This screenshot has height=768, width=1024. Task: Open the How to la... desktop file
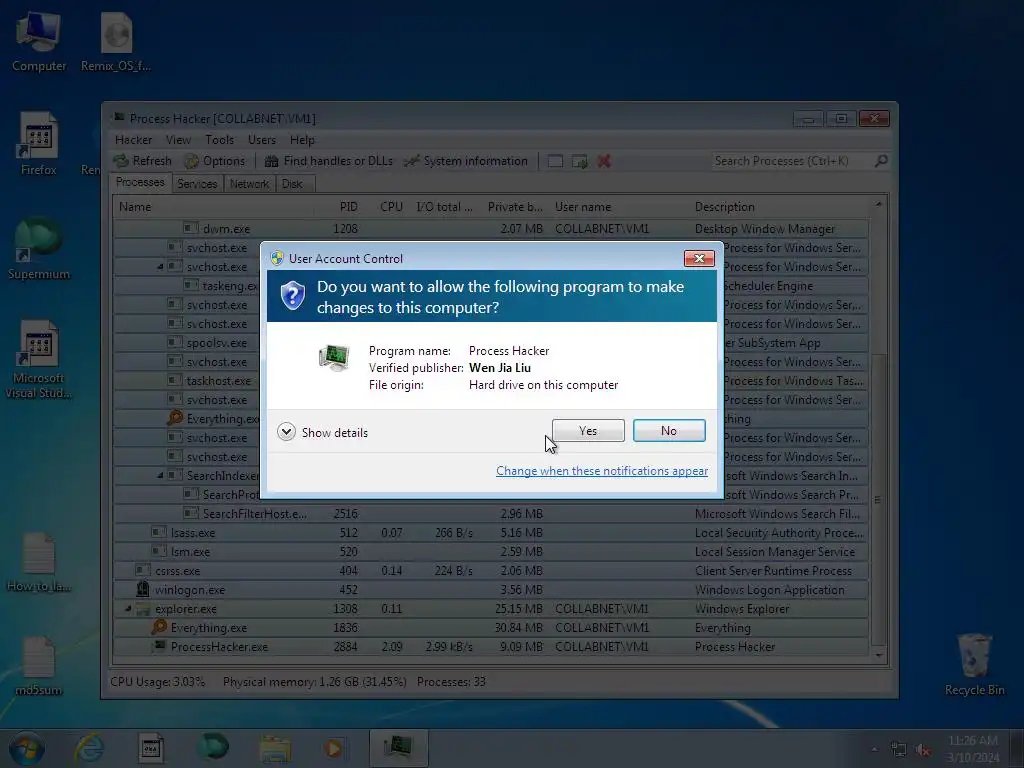(39, 562)
